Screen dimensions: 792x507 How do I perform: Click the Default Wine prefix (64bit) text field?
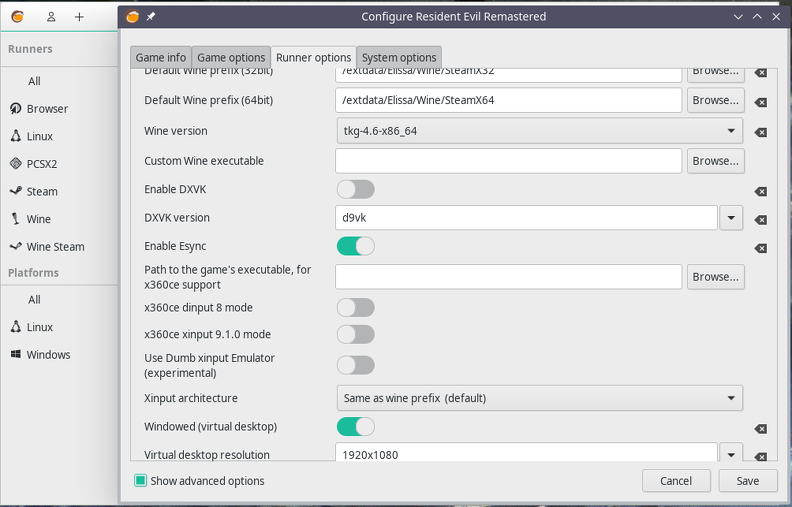coord(509,100)
